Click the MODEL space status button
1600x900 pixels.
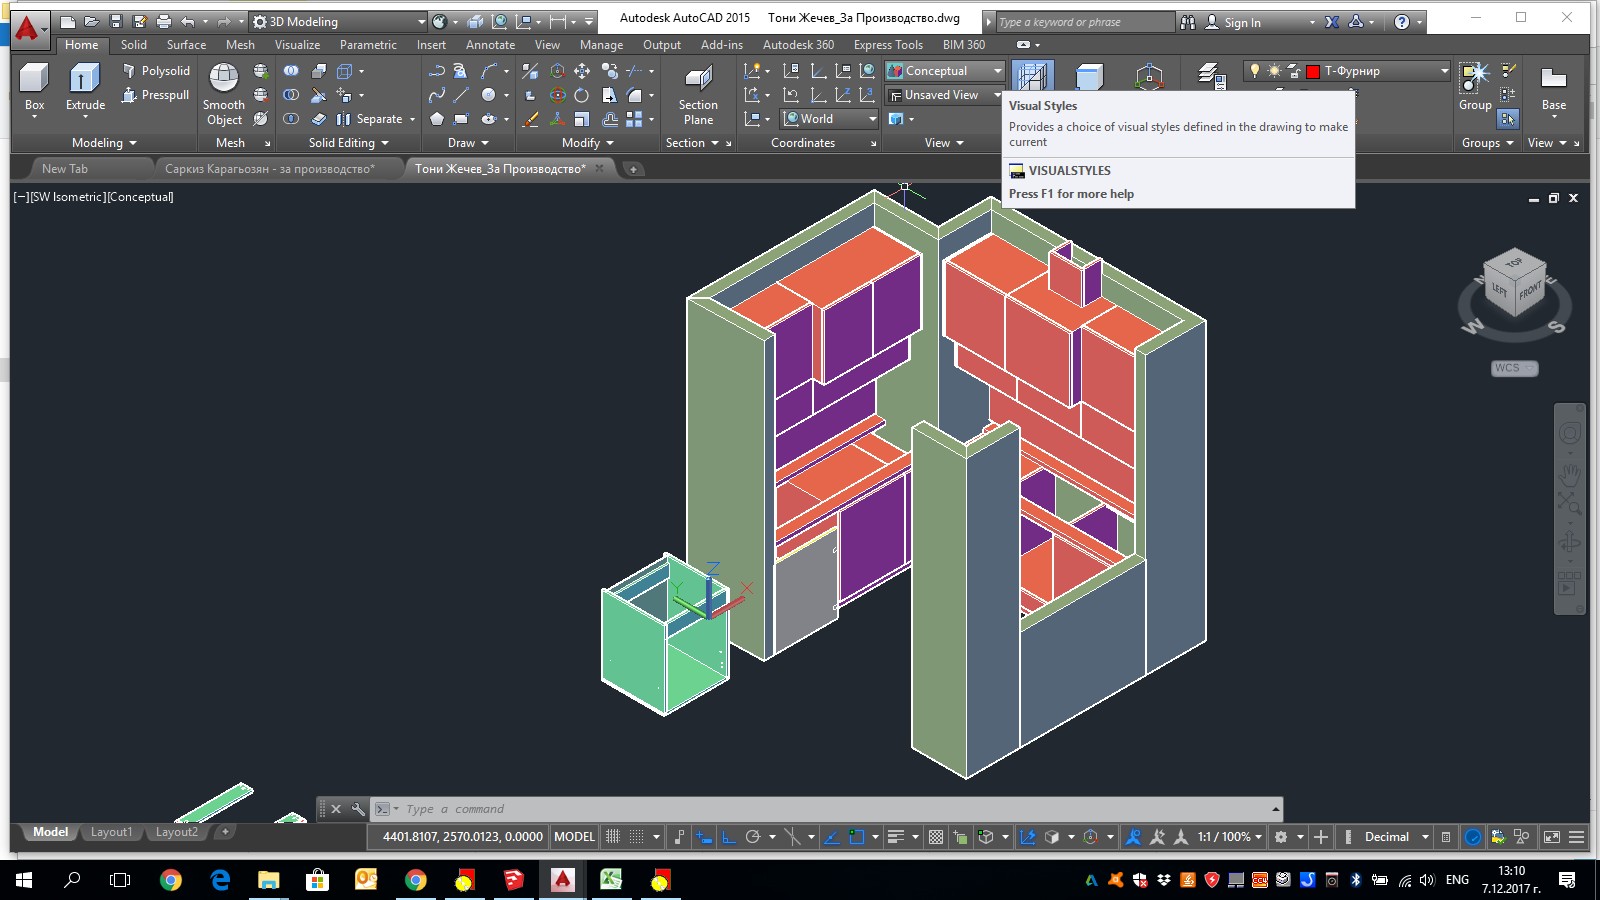(574, 837)
